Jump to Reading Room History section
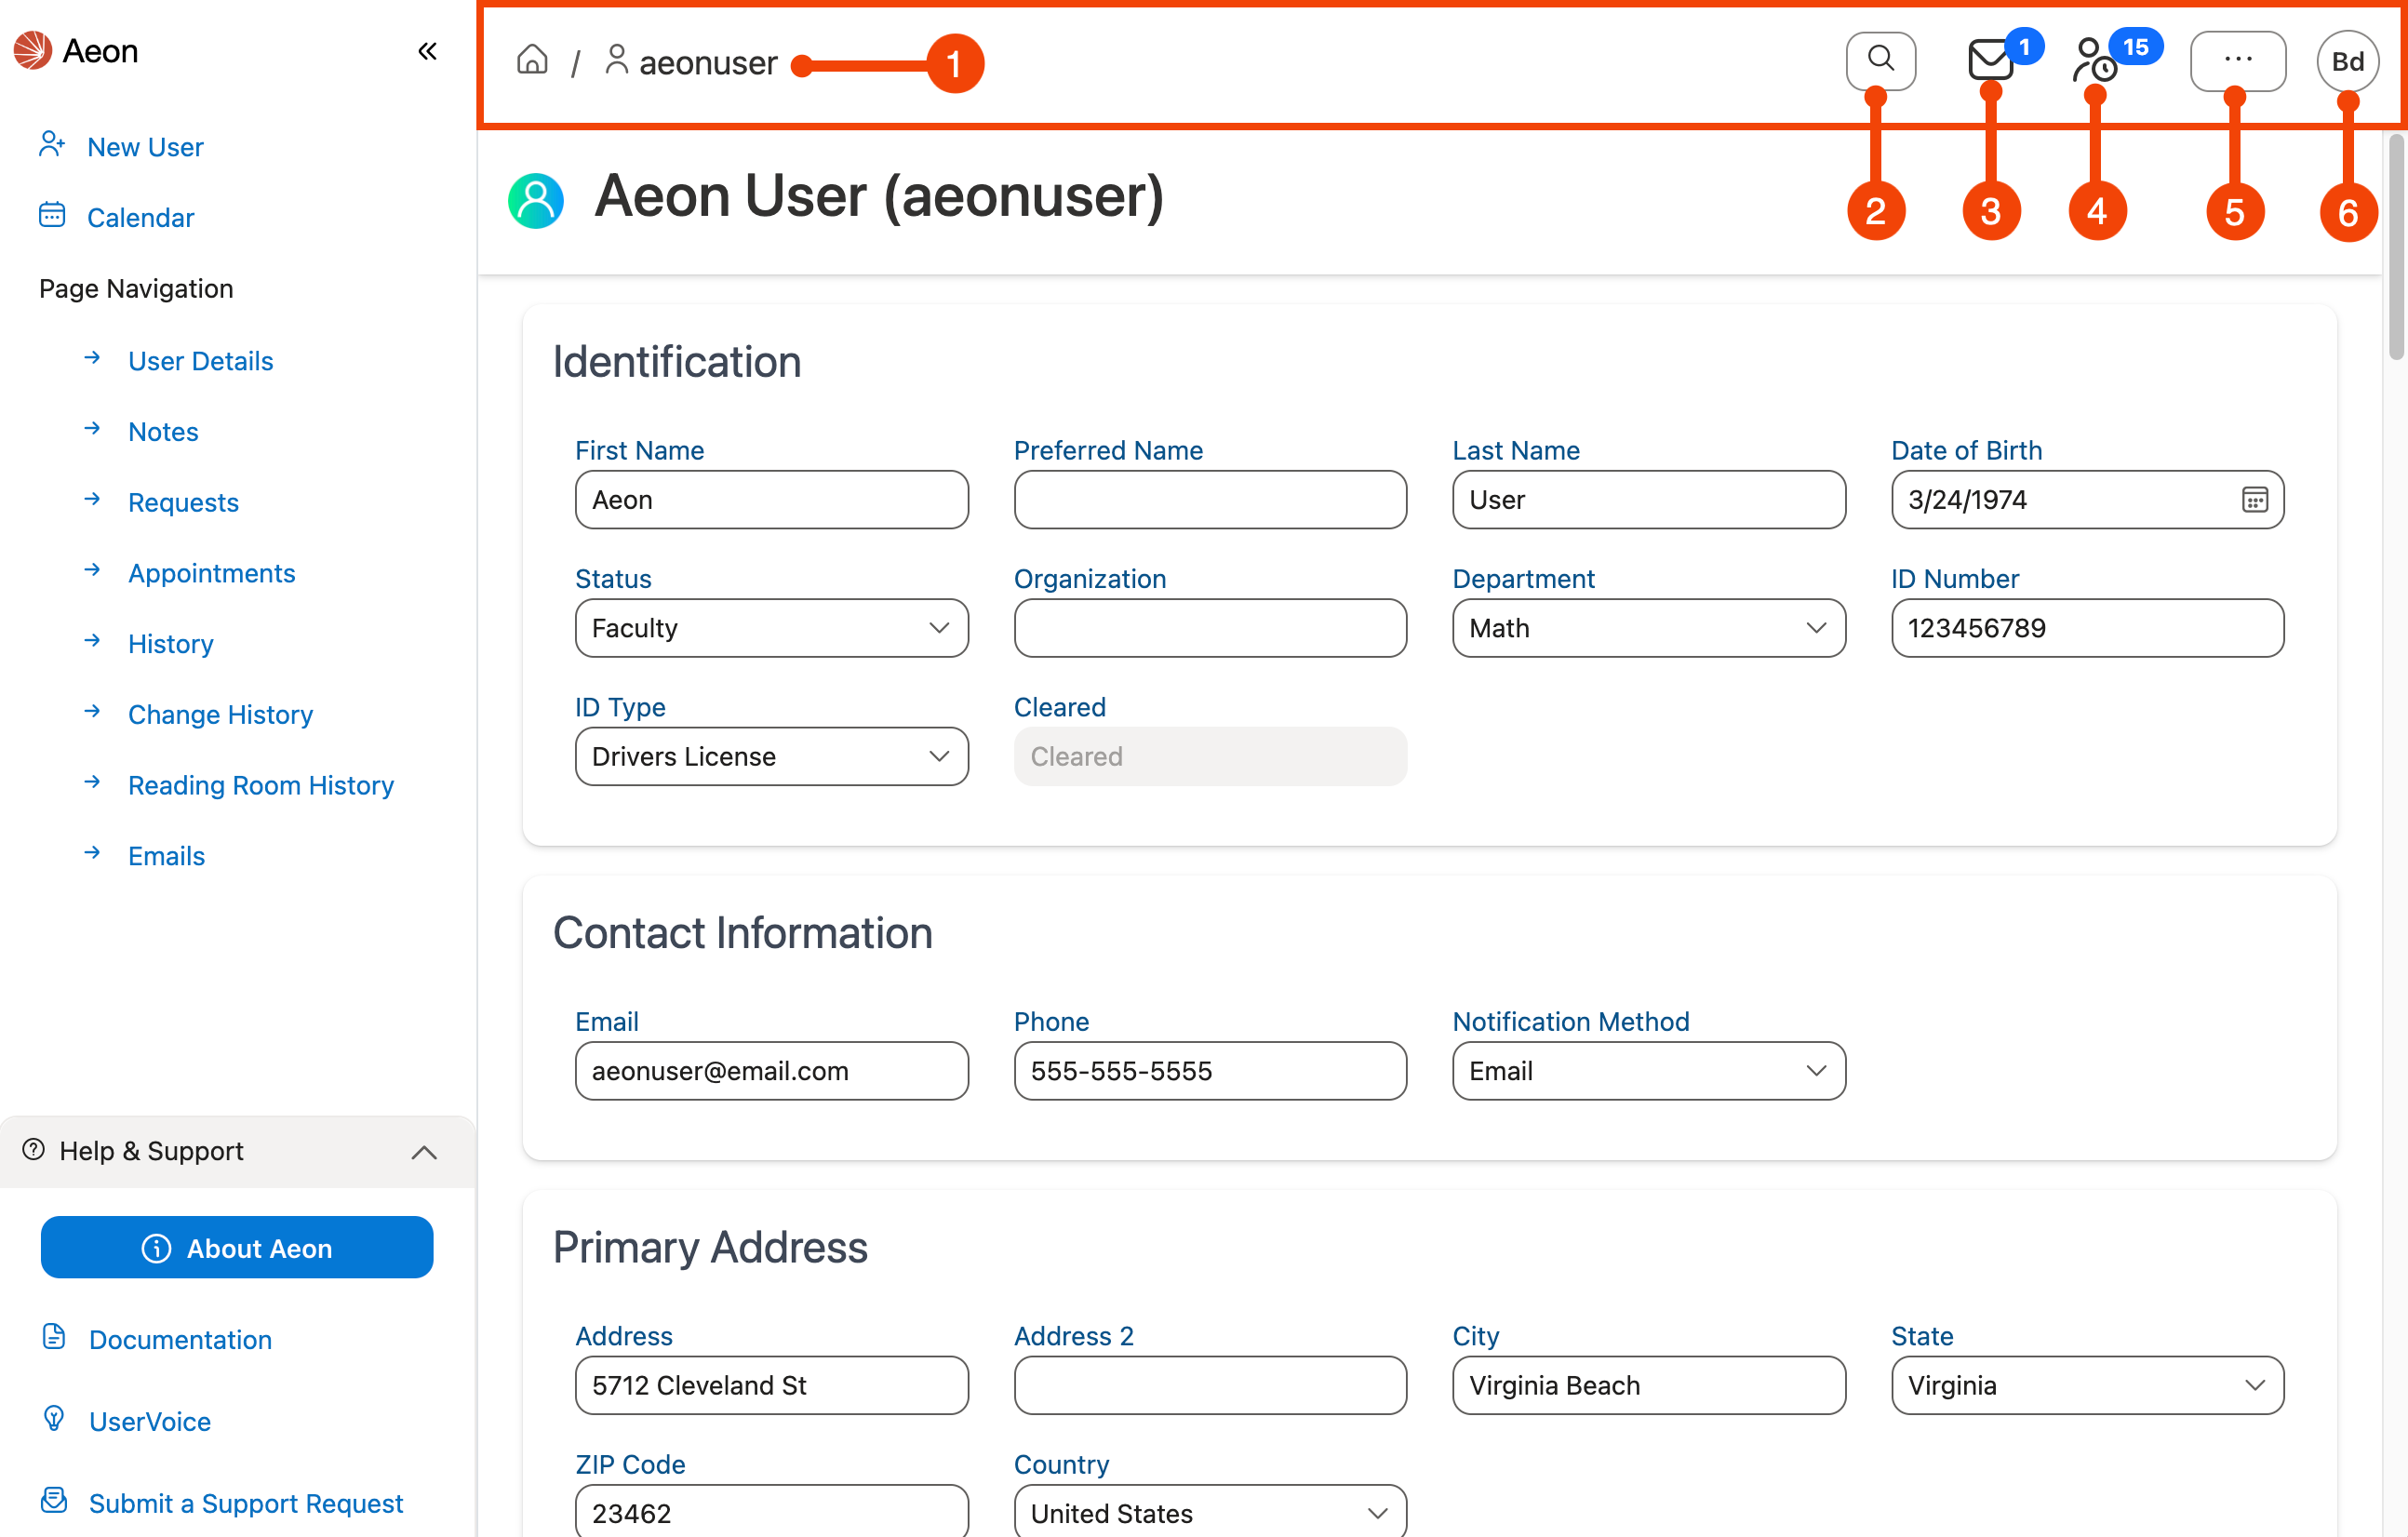The width and height of the screenshot is (2408, 1537). click(260, 785)
